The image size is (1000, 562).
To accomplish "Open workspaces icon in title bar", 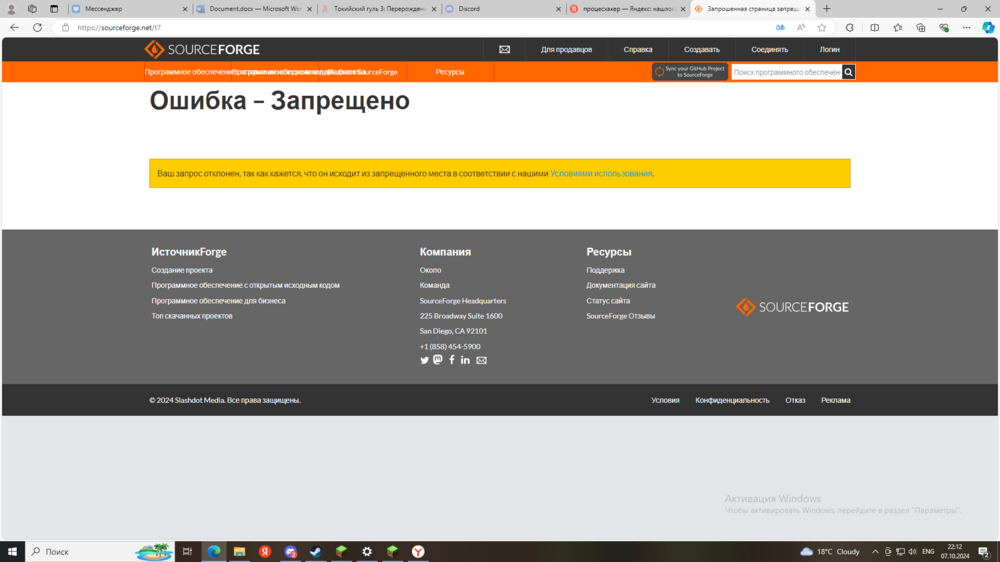I will [x=32, y=9].
